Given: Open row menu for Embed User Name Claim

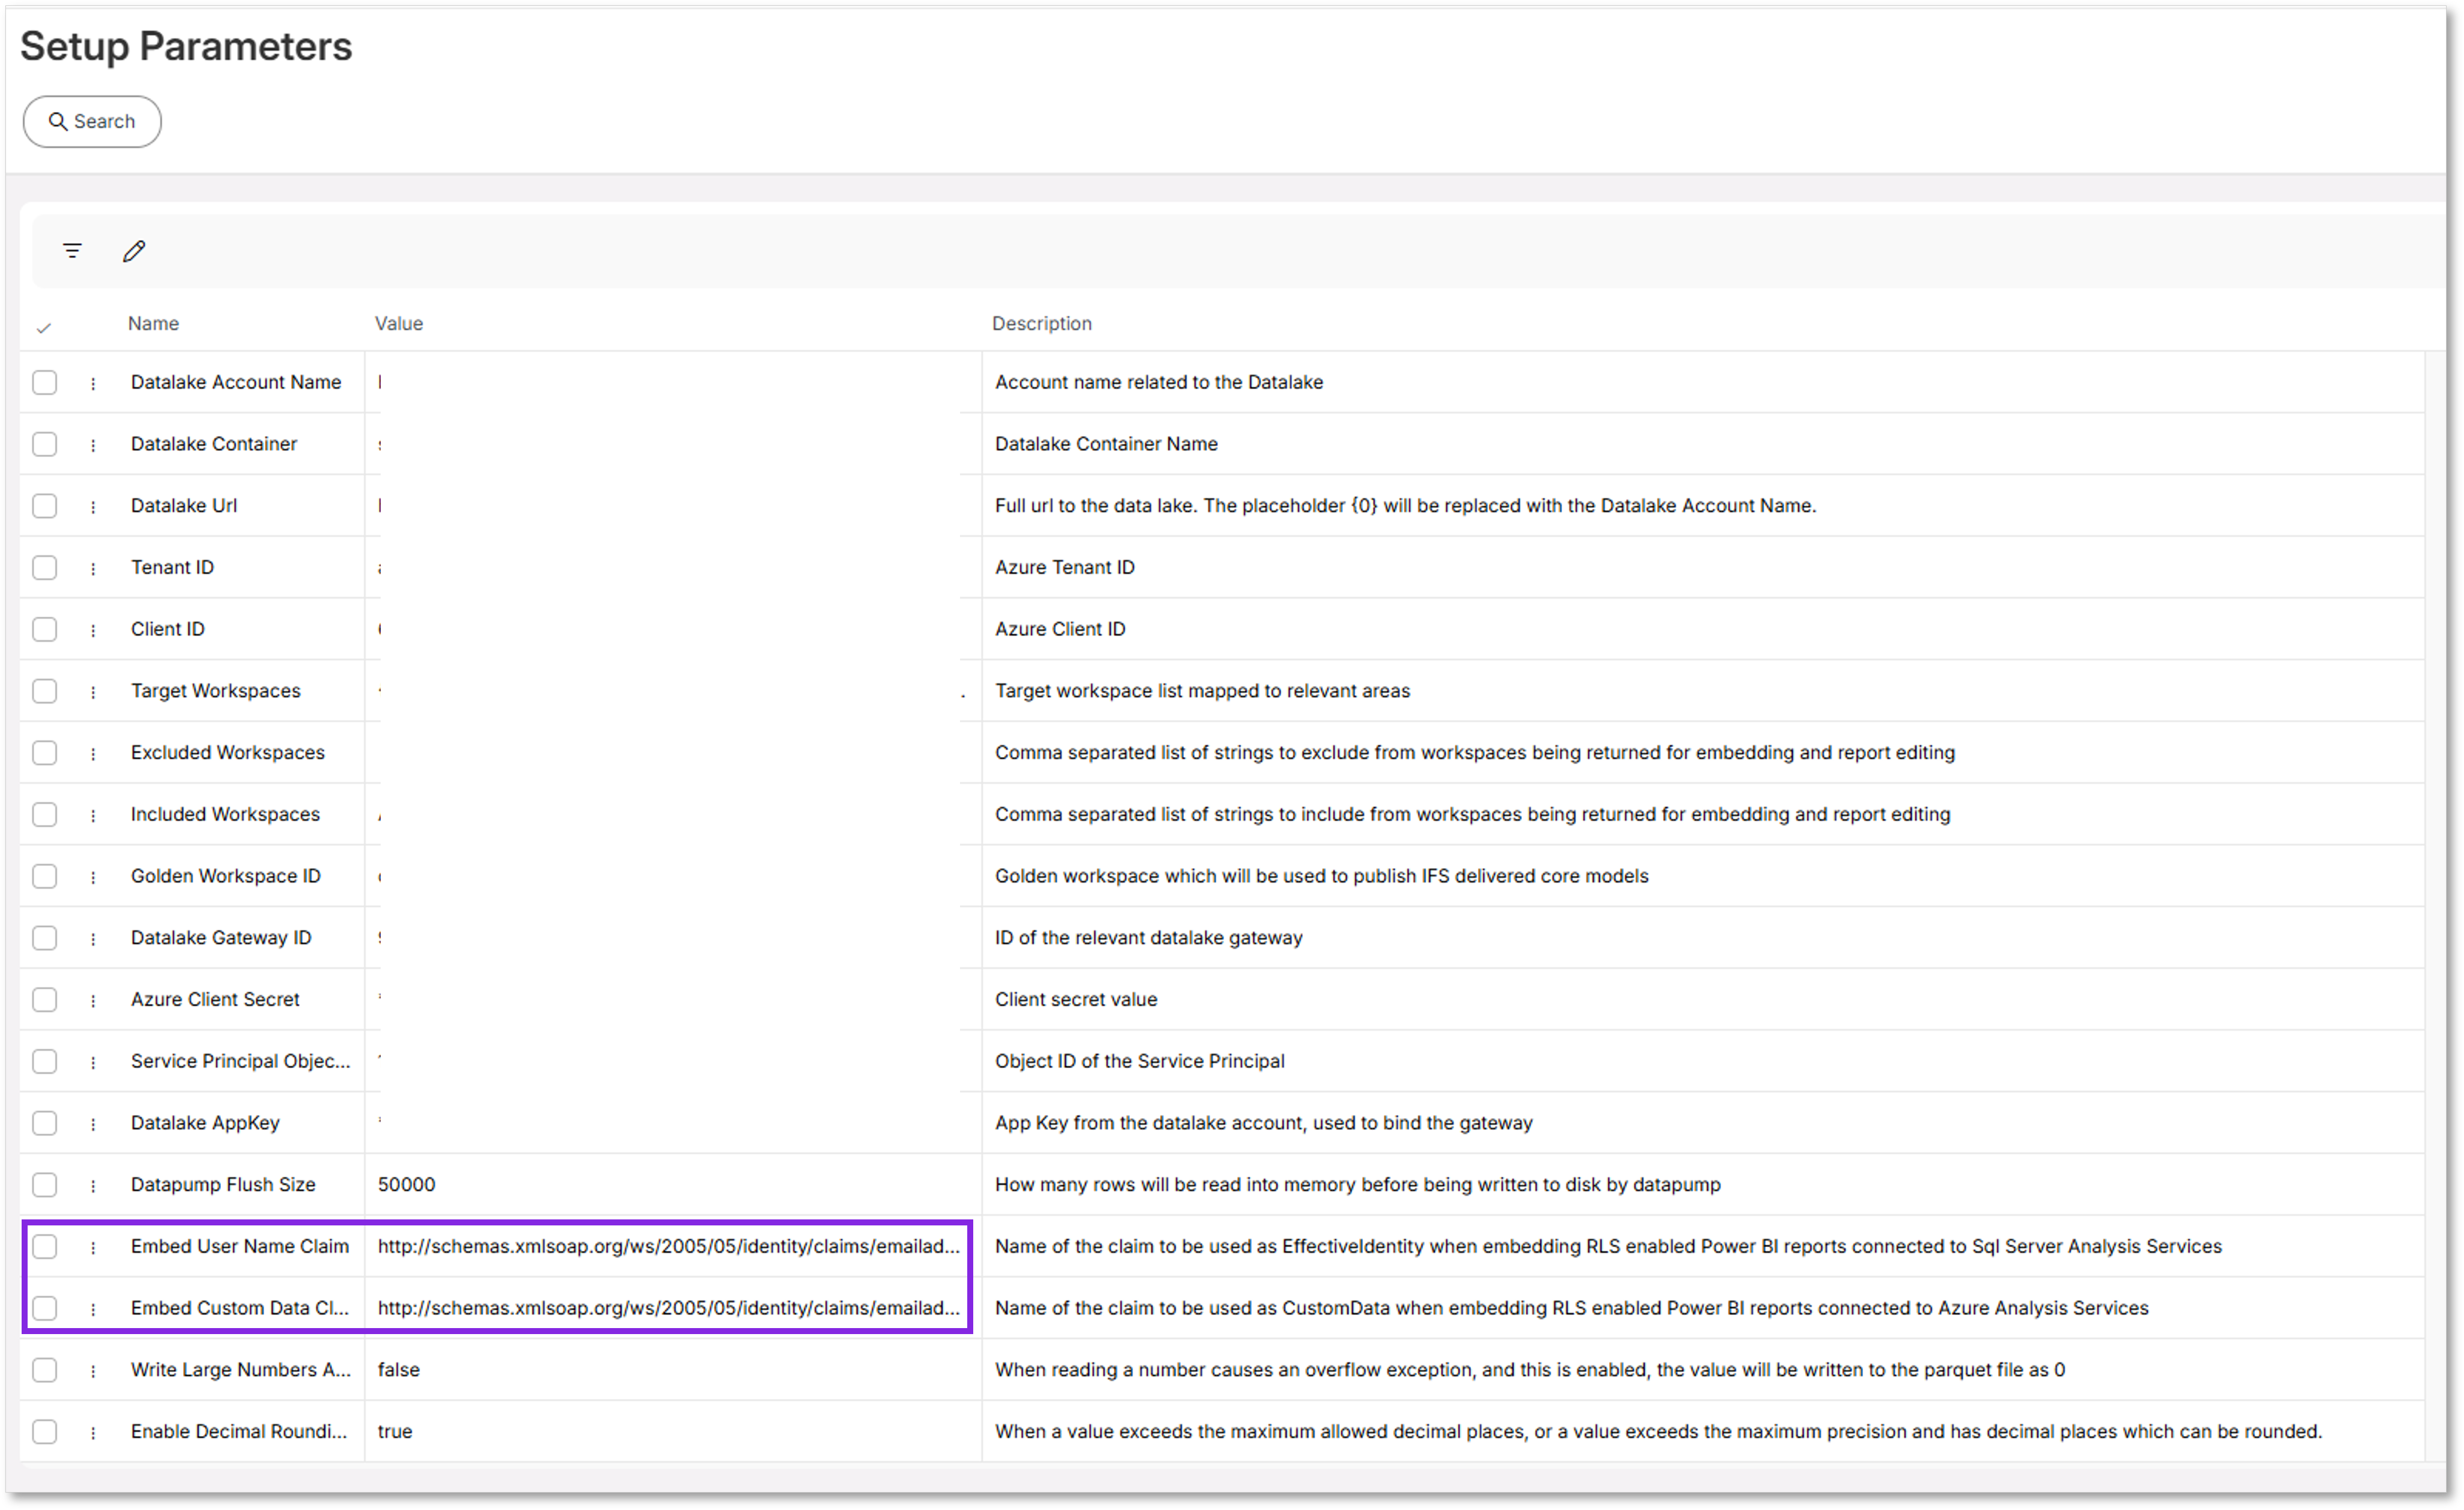Looking at the screenshot, I should click(93, 1248).
